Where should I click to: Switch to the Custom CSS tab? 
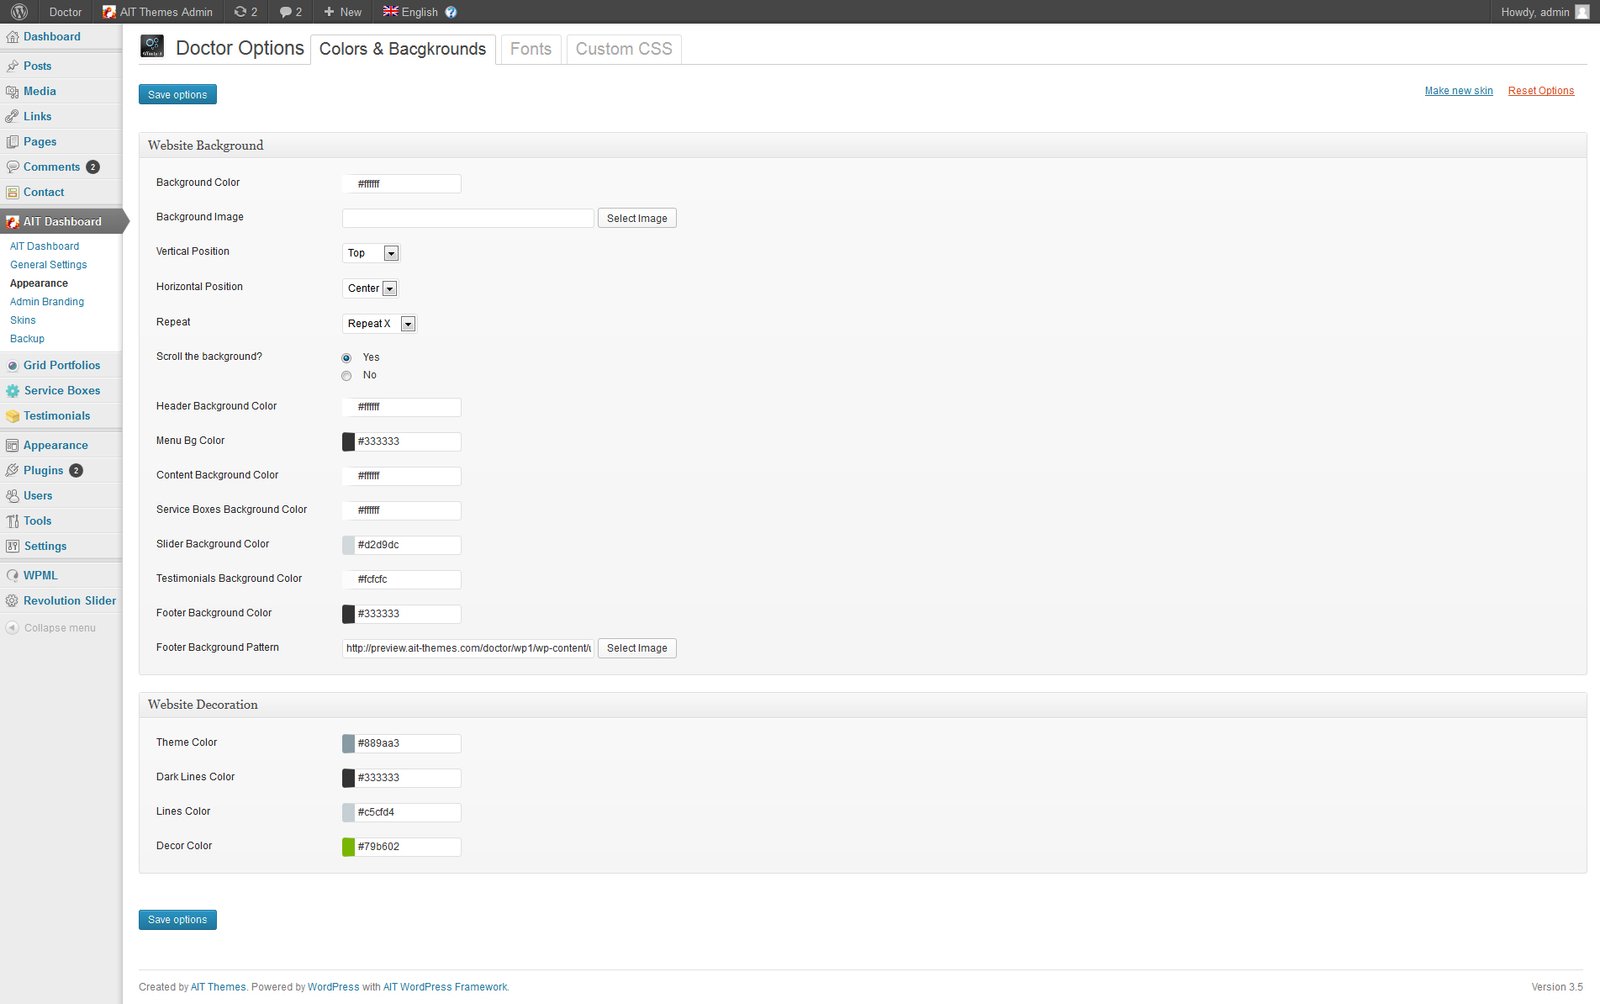[624, 49]
